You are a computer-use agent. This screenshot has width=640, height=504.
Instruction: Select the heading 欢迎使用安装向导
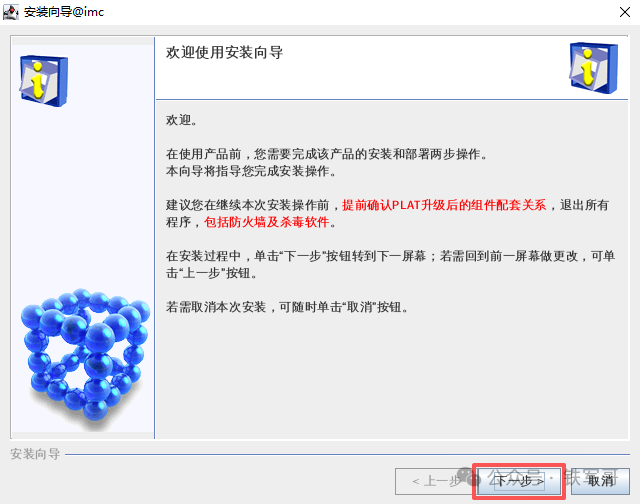tap(224, 53)
